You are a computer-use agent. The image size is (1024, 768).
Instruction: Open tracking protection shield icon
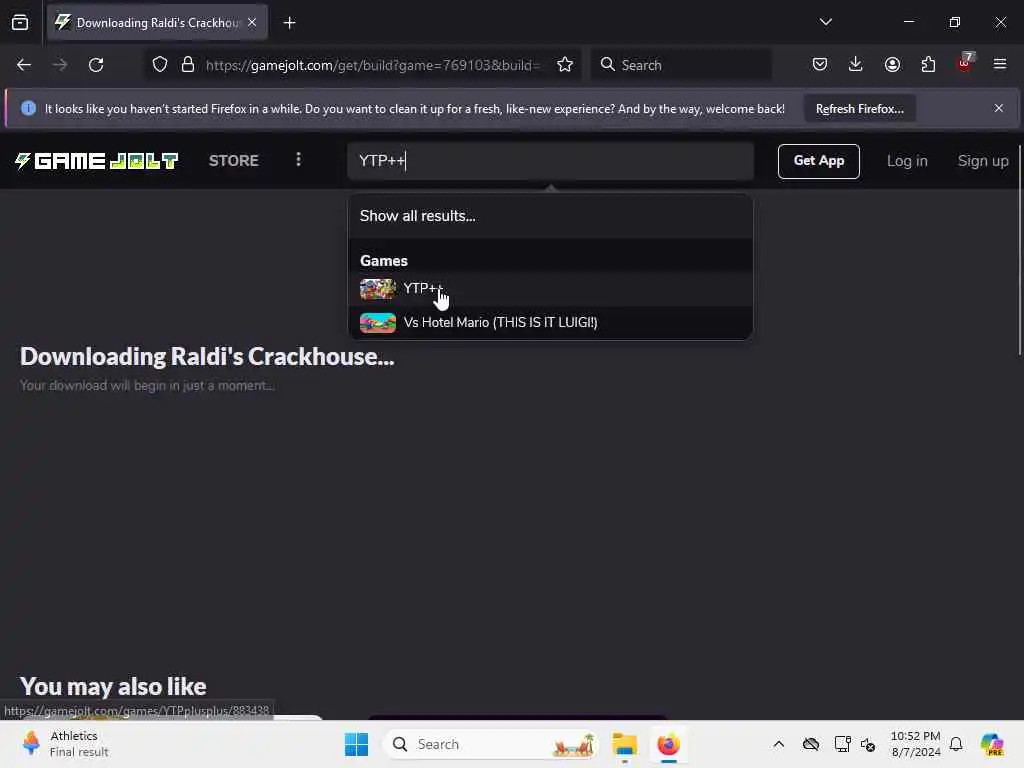[160, 65]
